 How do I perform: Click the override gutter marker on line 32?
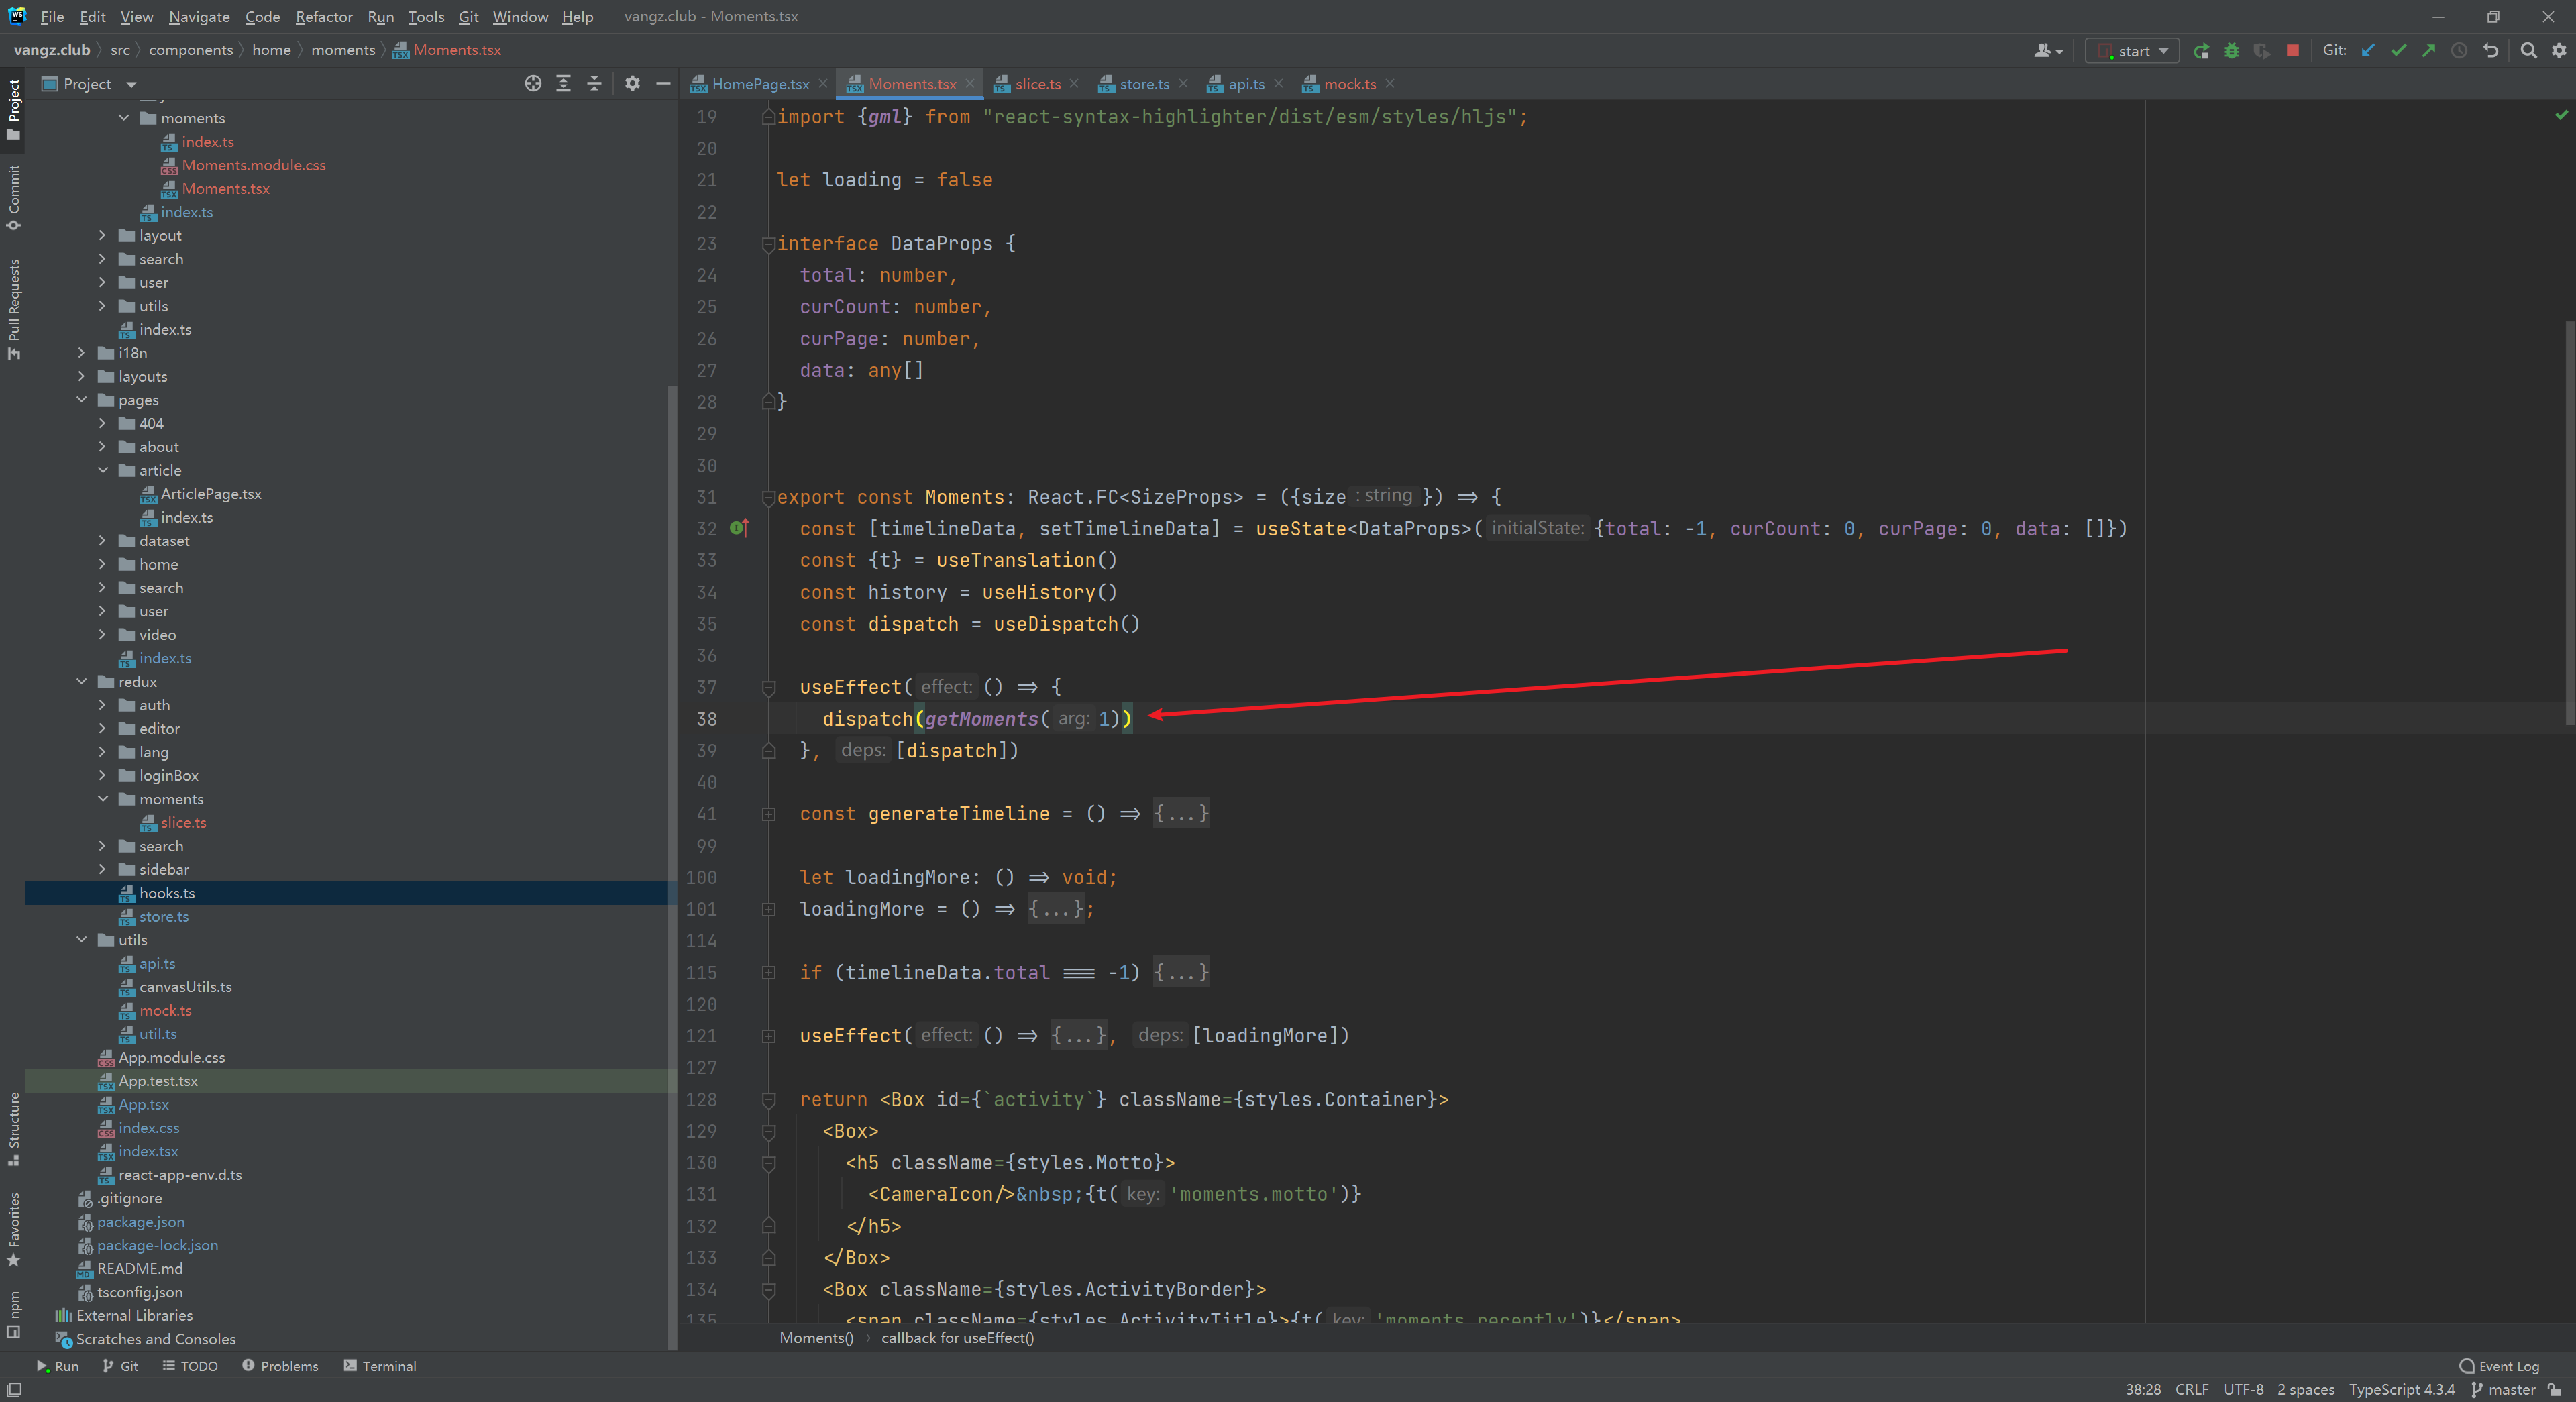(739, 528)
